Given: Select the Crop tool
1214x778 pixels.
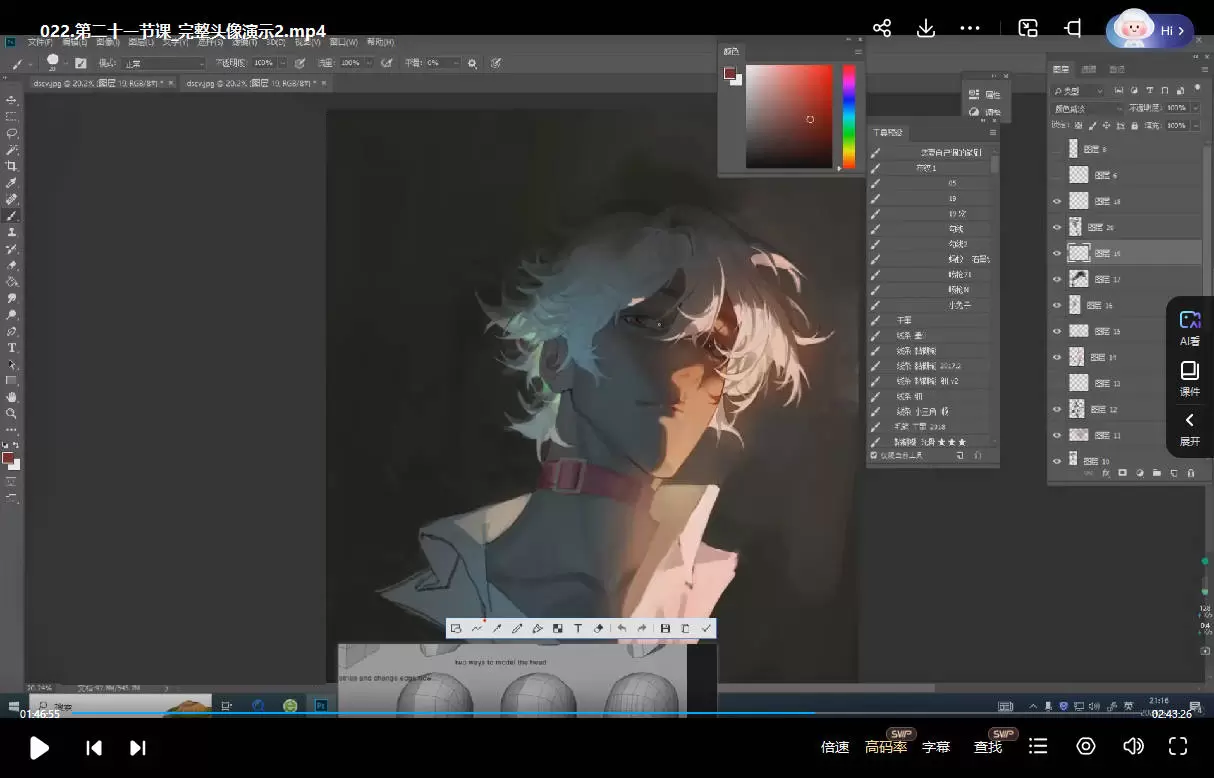Looking at the screenshot, I should [x=12, y=166].
